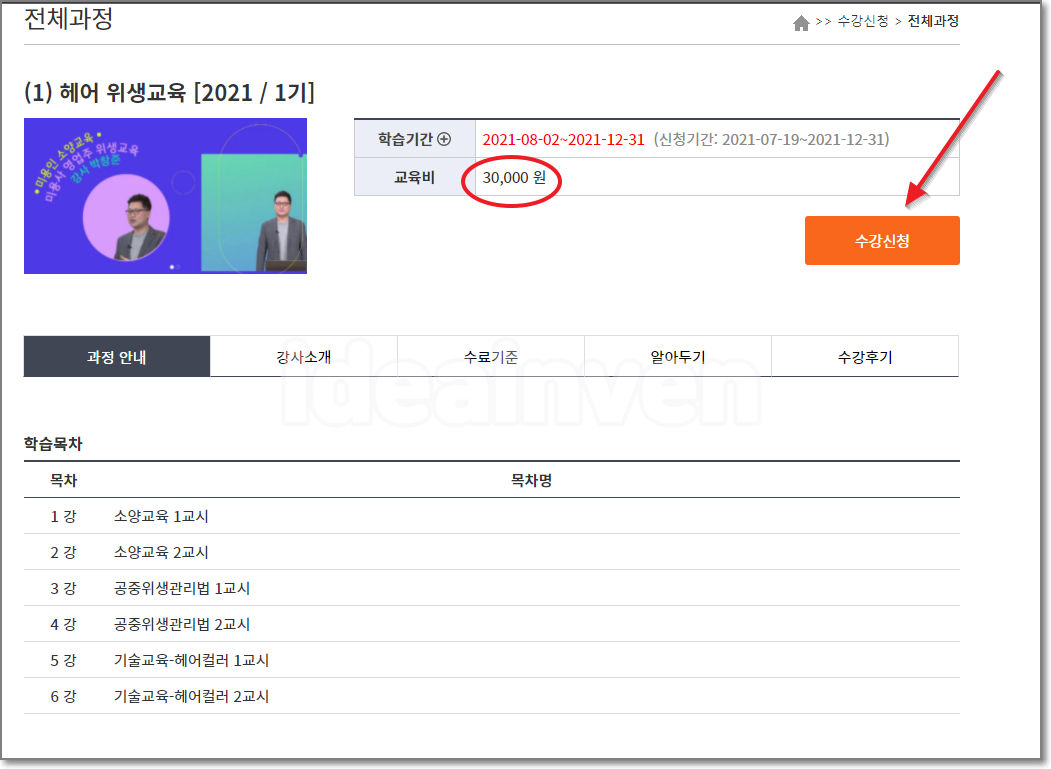Switch to the 강사소개 tab

click(x=303, y=355)
